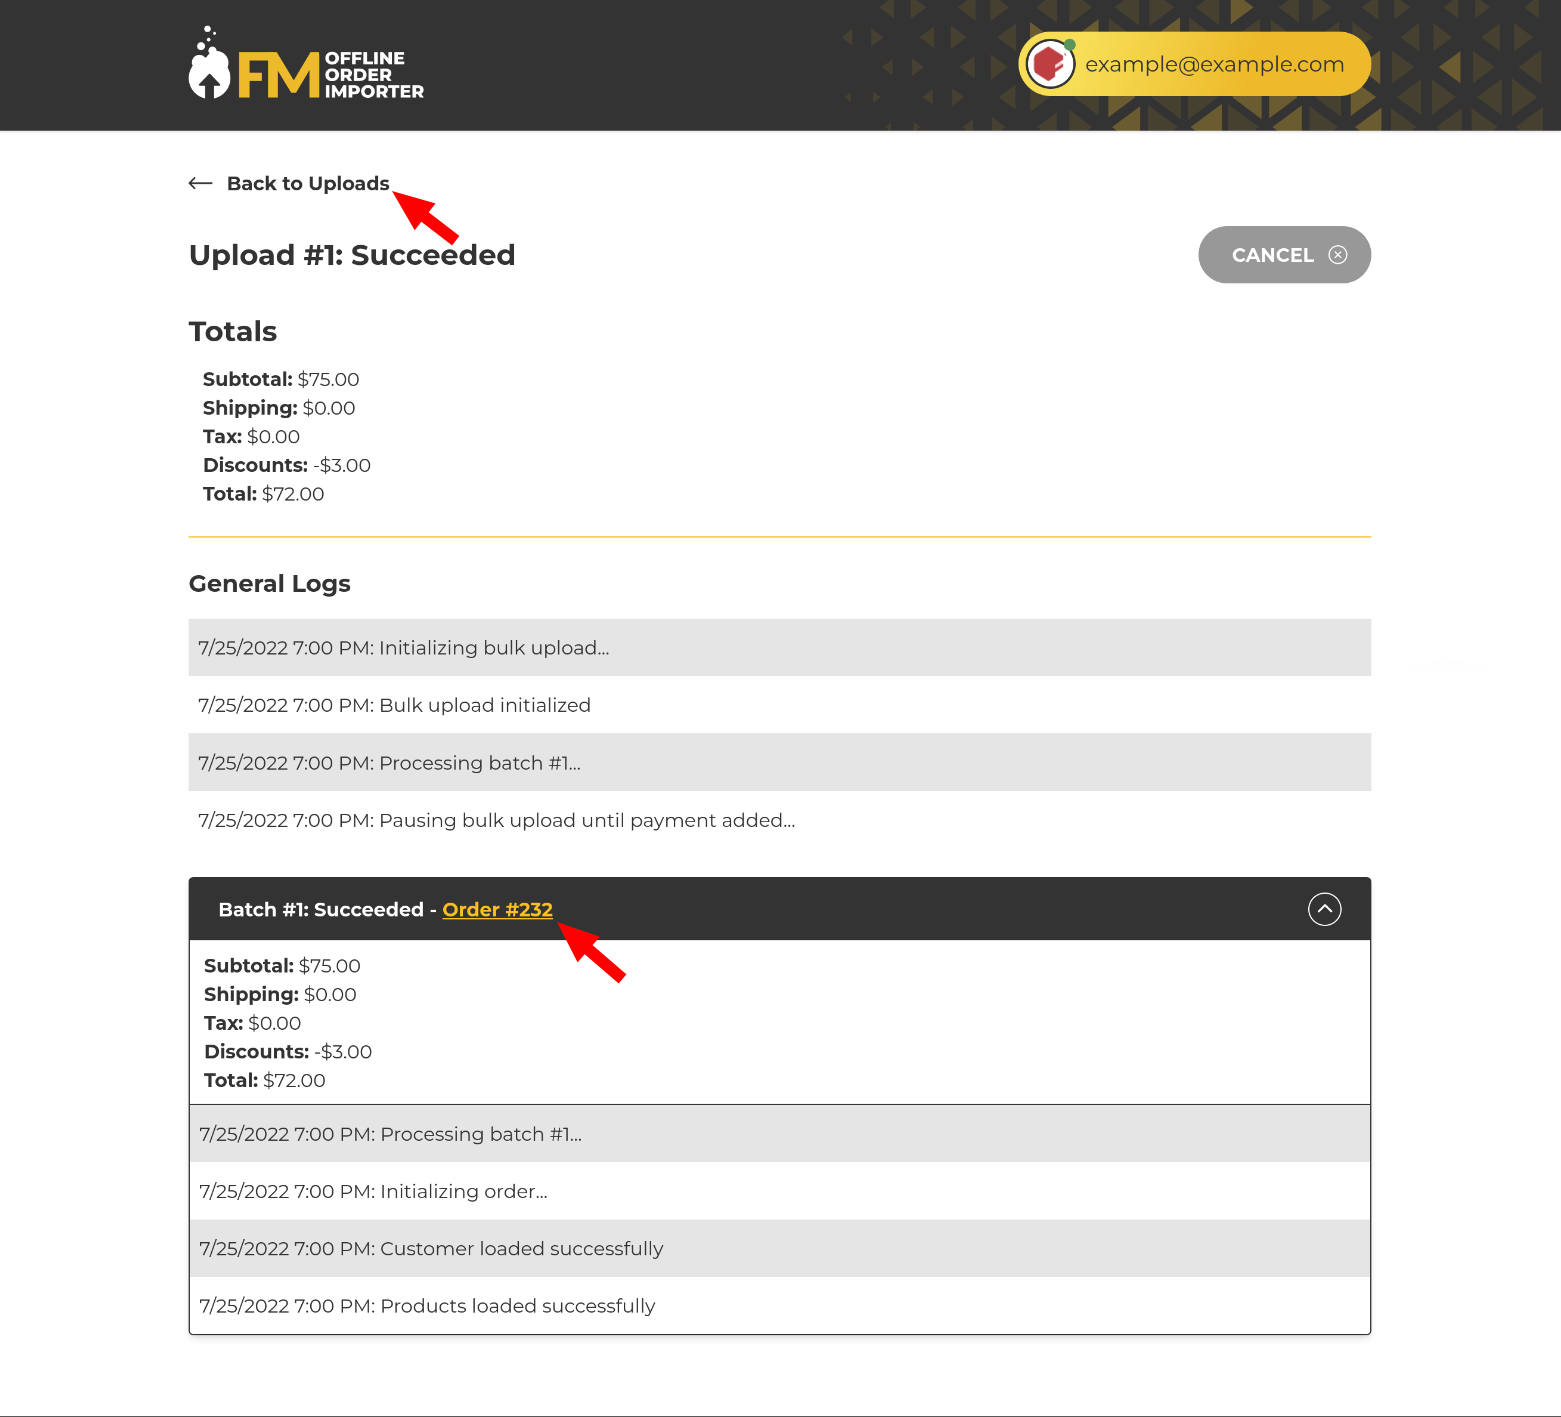The width and height of the screenshot is (1561, 1417).
Task: Click the CANCEL button
Action: pyautogui.click(x=1284, y=255)
